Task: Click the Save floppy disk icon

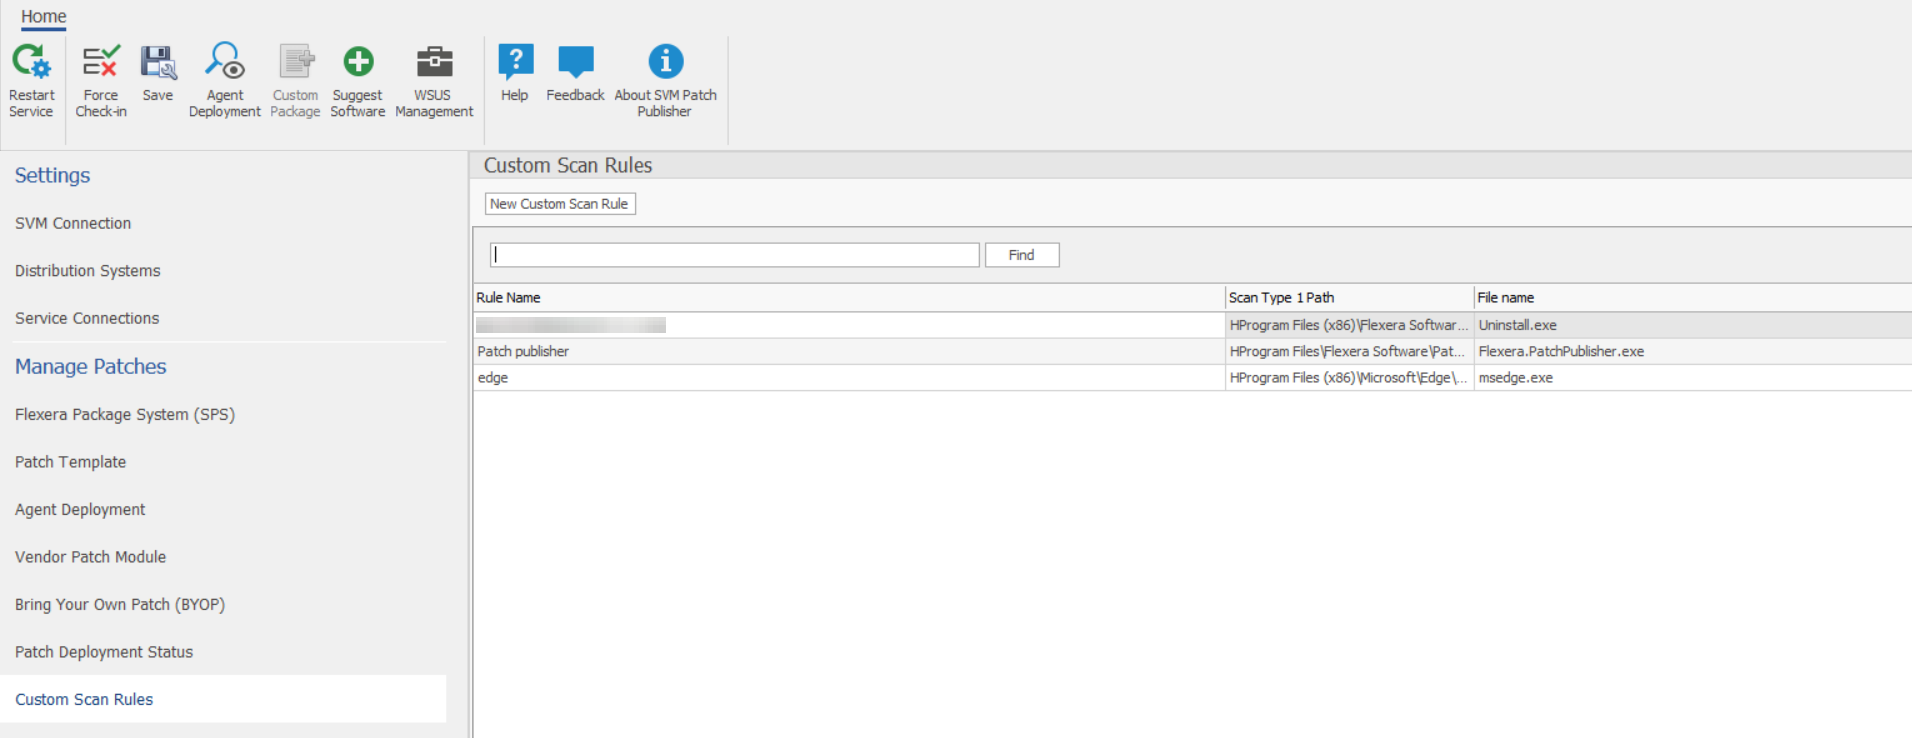Action: pyautogui.click(x=158, y=63)
